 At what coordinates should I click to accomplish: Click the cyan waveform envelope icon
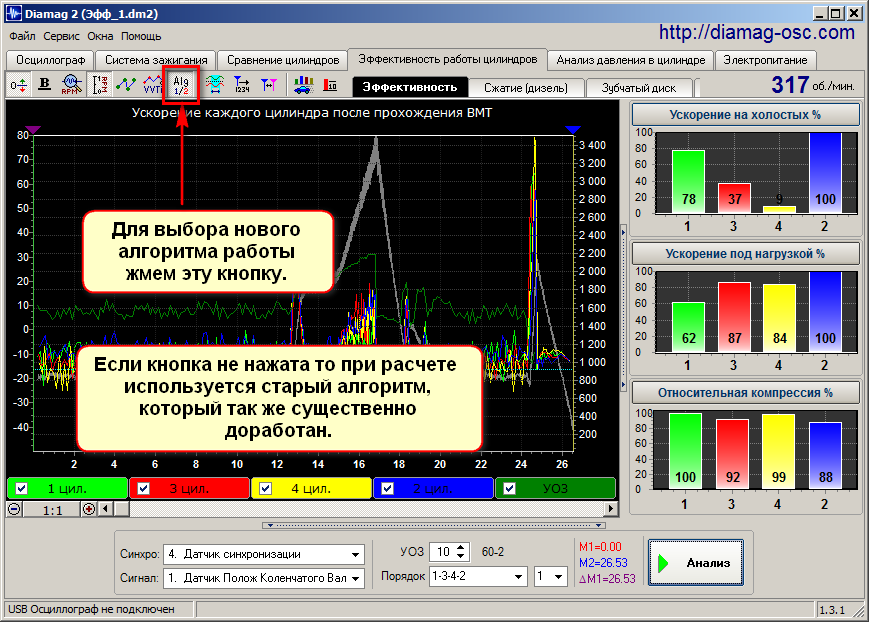click(x=214, y=85)
